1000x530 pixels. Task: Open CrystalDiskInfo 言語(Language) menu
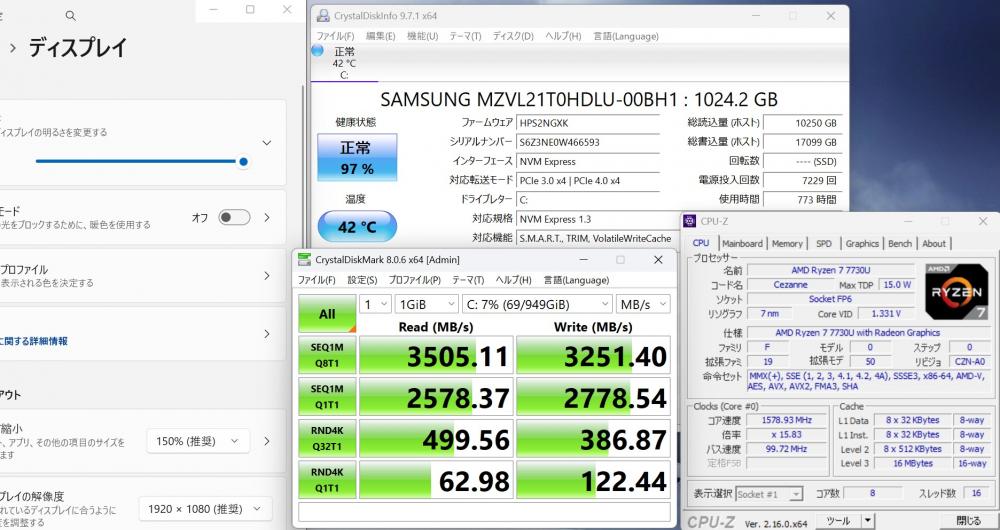coord(626,36)
